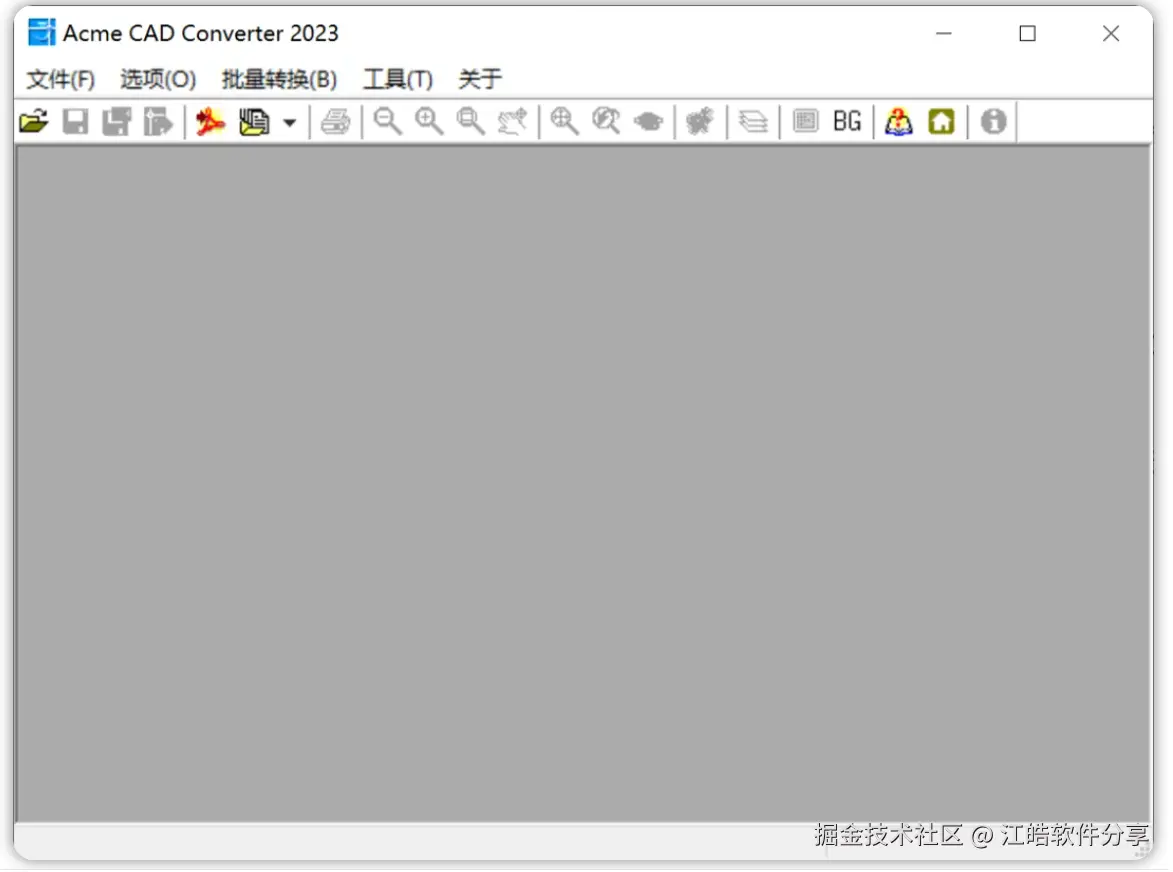1173x872 pixels.
Task: Open the 文件(F) menu
Action: pyautogui.click(x=61, y=79)
